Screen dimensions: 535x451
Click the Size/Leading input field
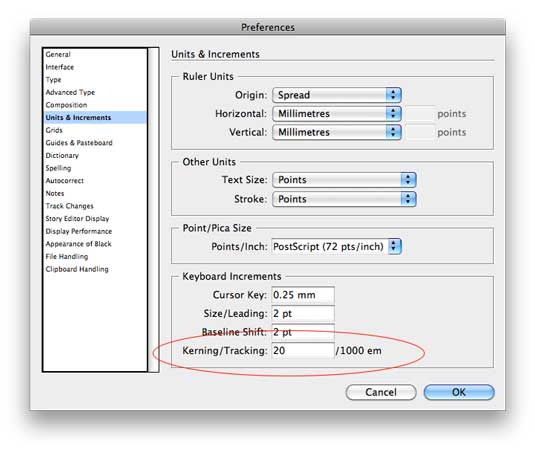click(x=303, y=314)
